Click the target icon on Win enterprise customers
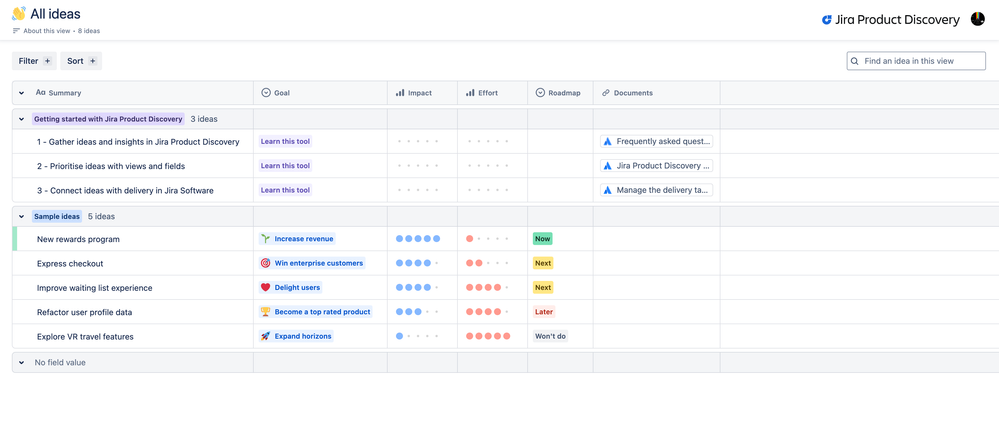Image resolution: width=999 pixels, height=421 pixels. [x=265, y=263]
